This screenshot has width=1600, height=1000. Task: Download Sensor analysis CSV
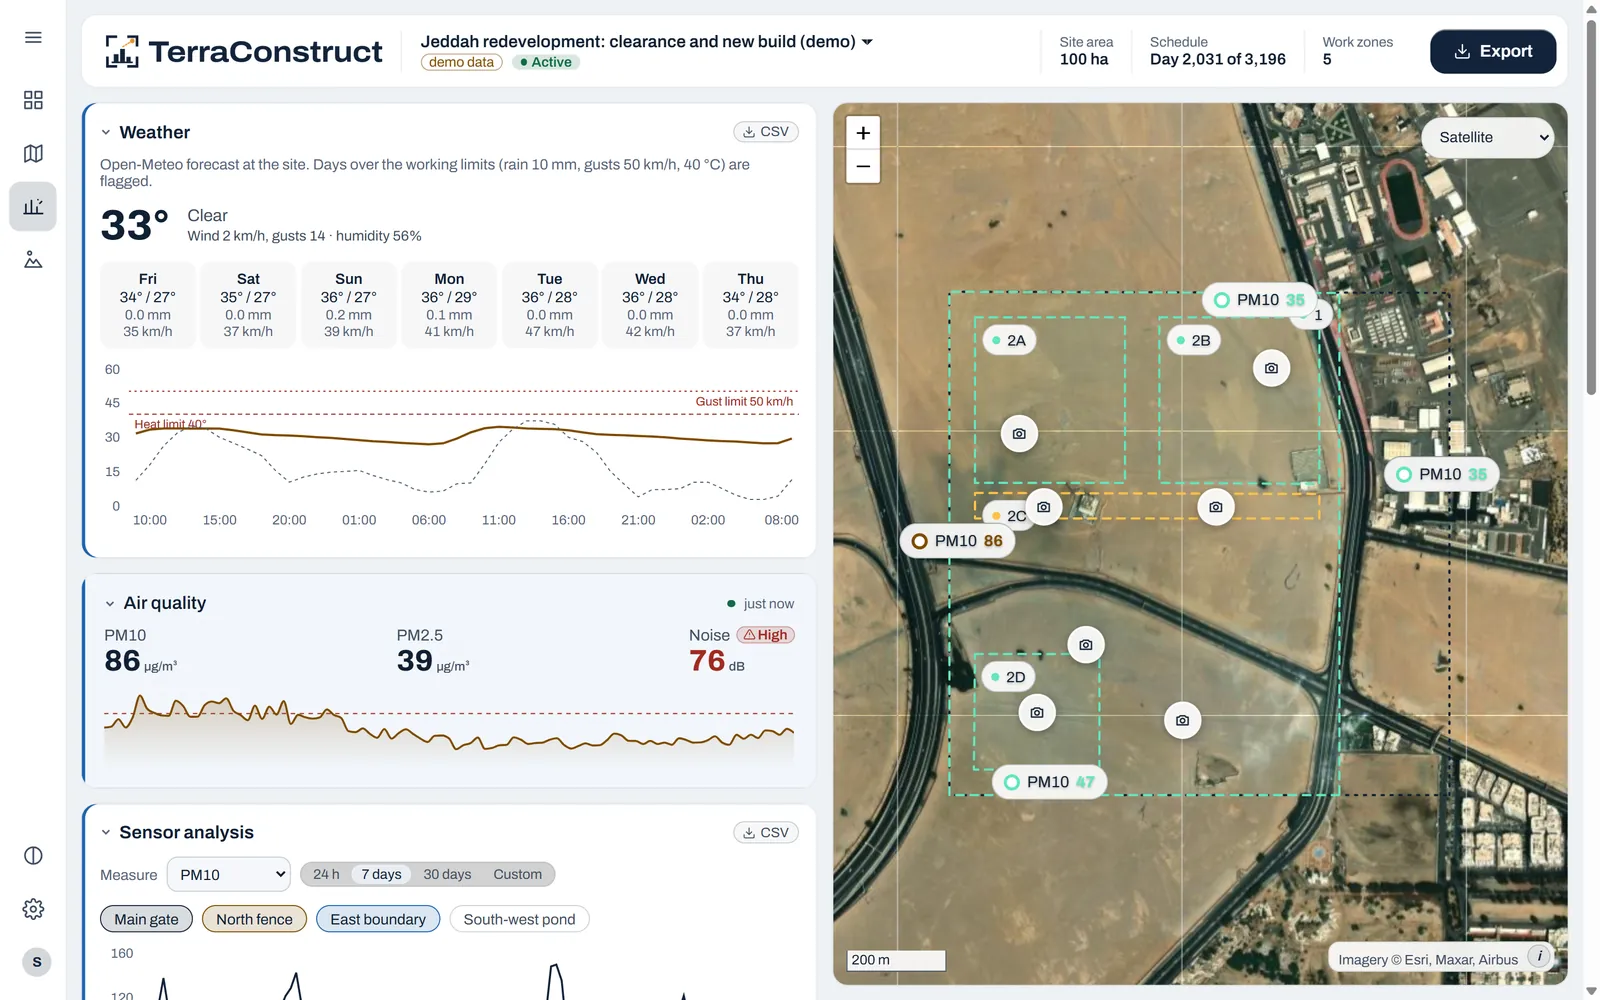click(x=766, y=832)
